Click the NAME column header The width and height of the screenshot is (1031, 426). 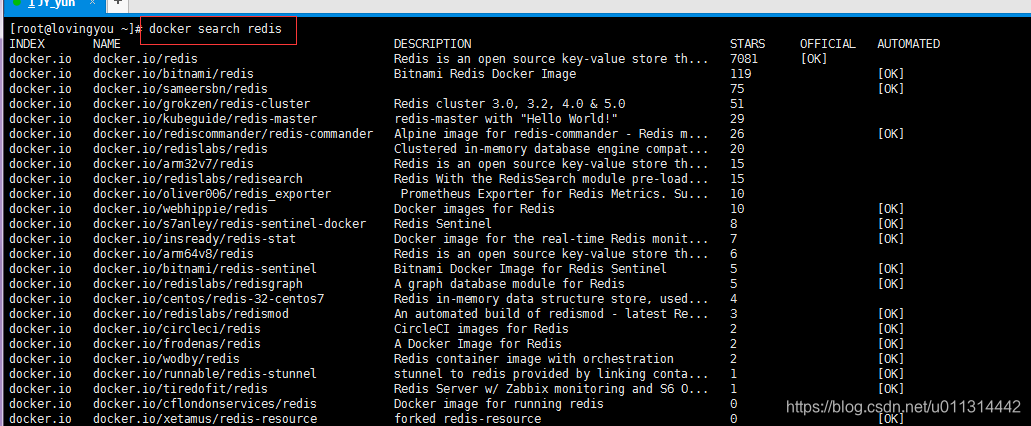tap(107, 44)
